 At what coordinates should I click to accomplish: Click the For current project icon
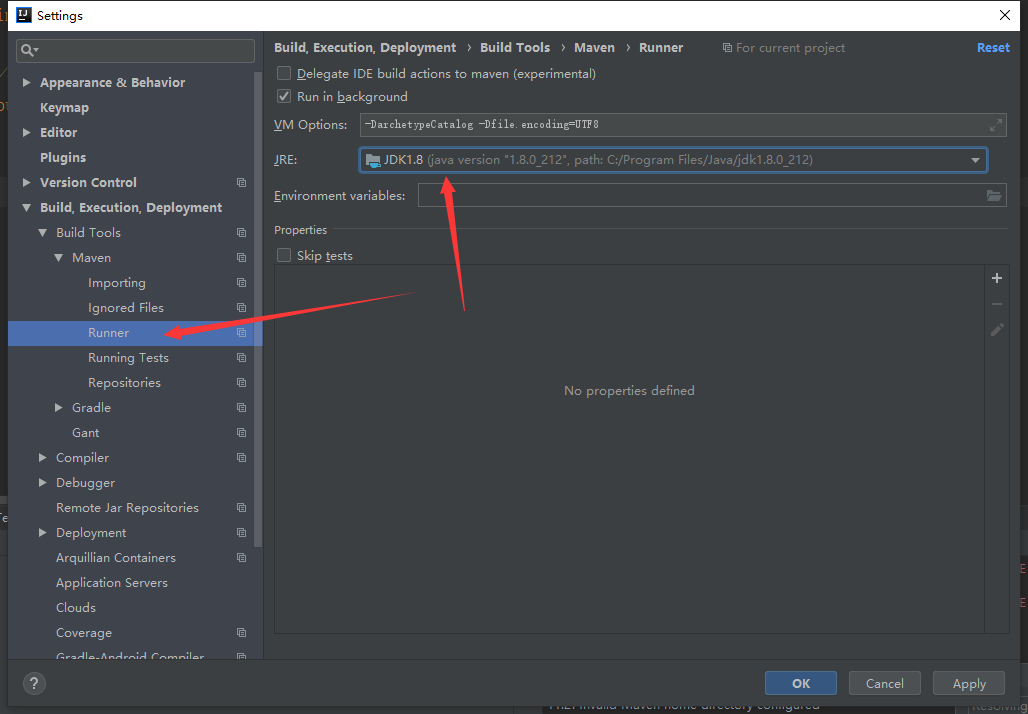point(726,48)
